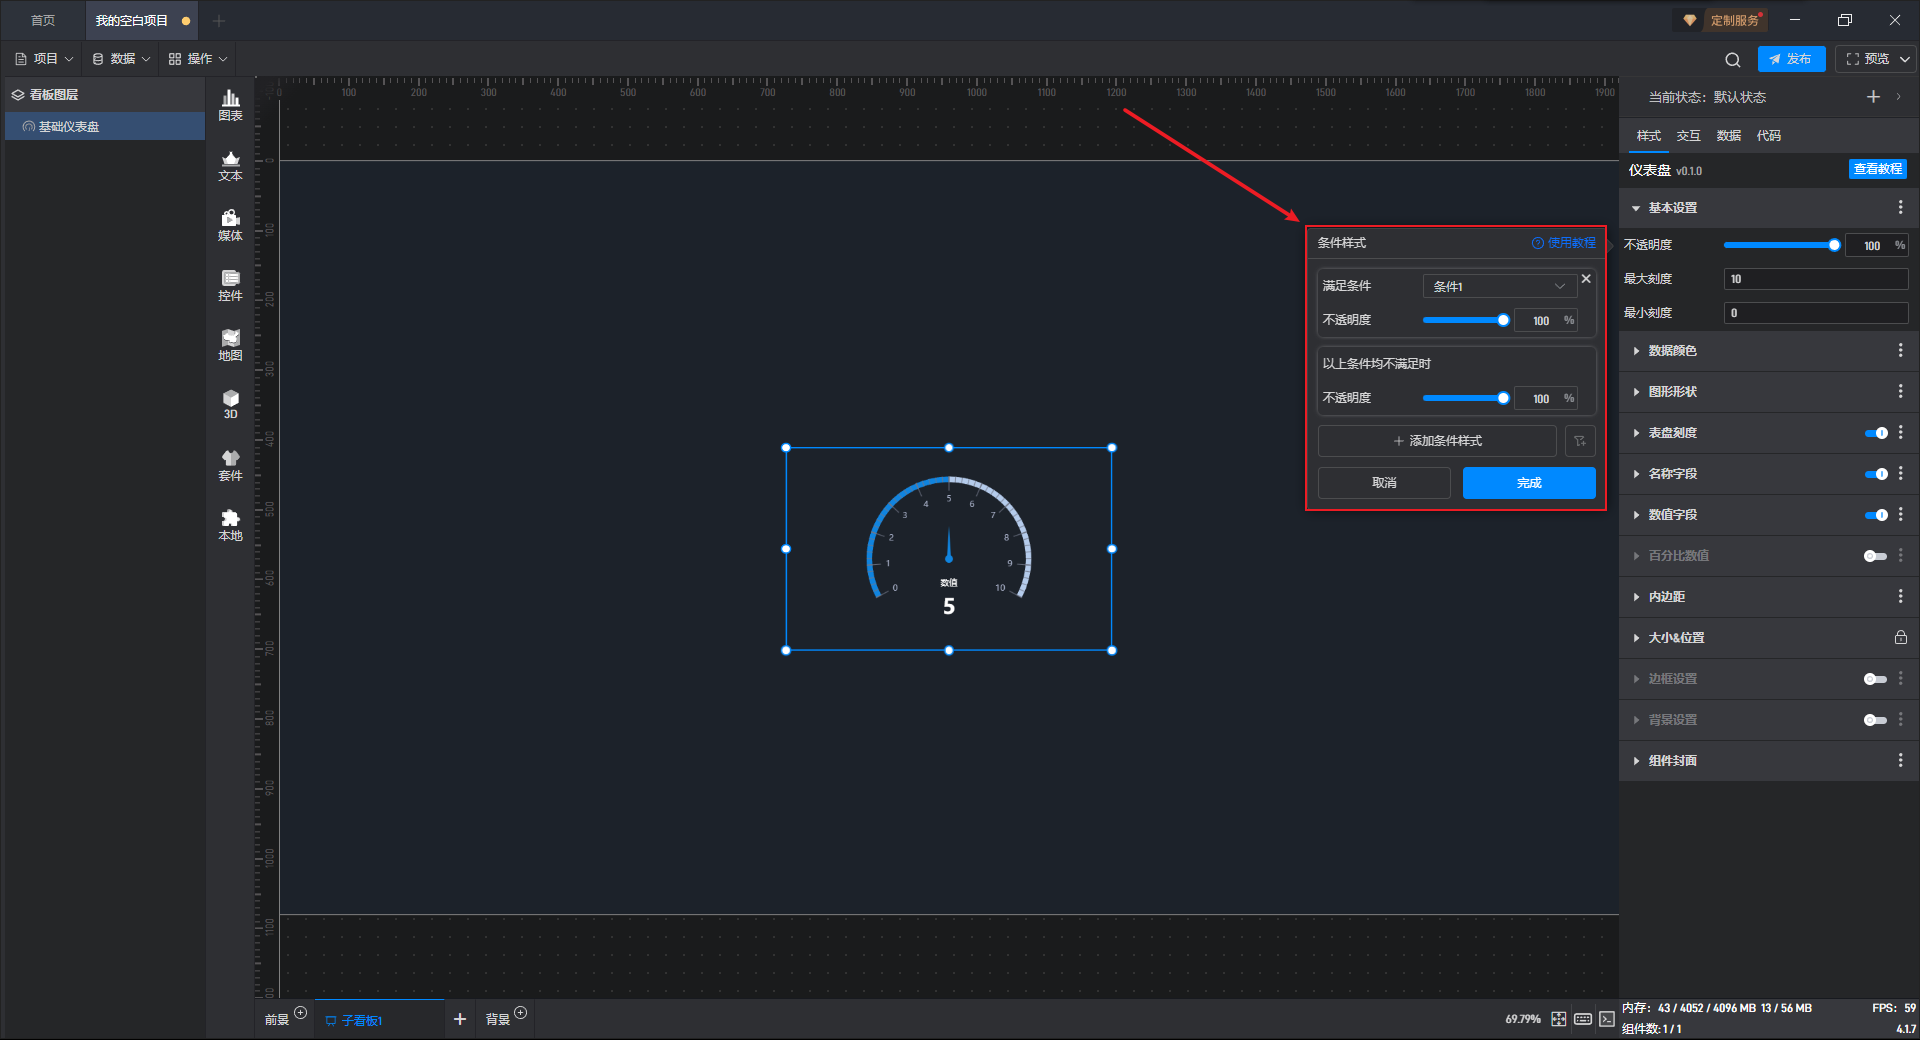The image size is (1920, 1040).
Task: Open the 图表 chart components panel
Action: coord(230,104)
